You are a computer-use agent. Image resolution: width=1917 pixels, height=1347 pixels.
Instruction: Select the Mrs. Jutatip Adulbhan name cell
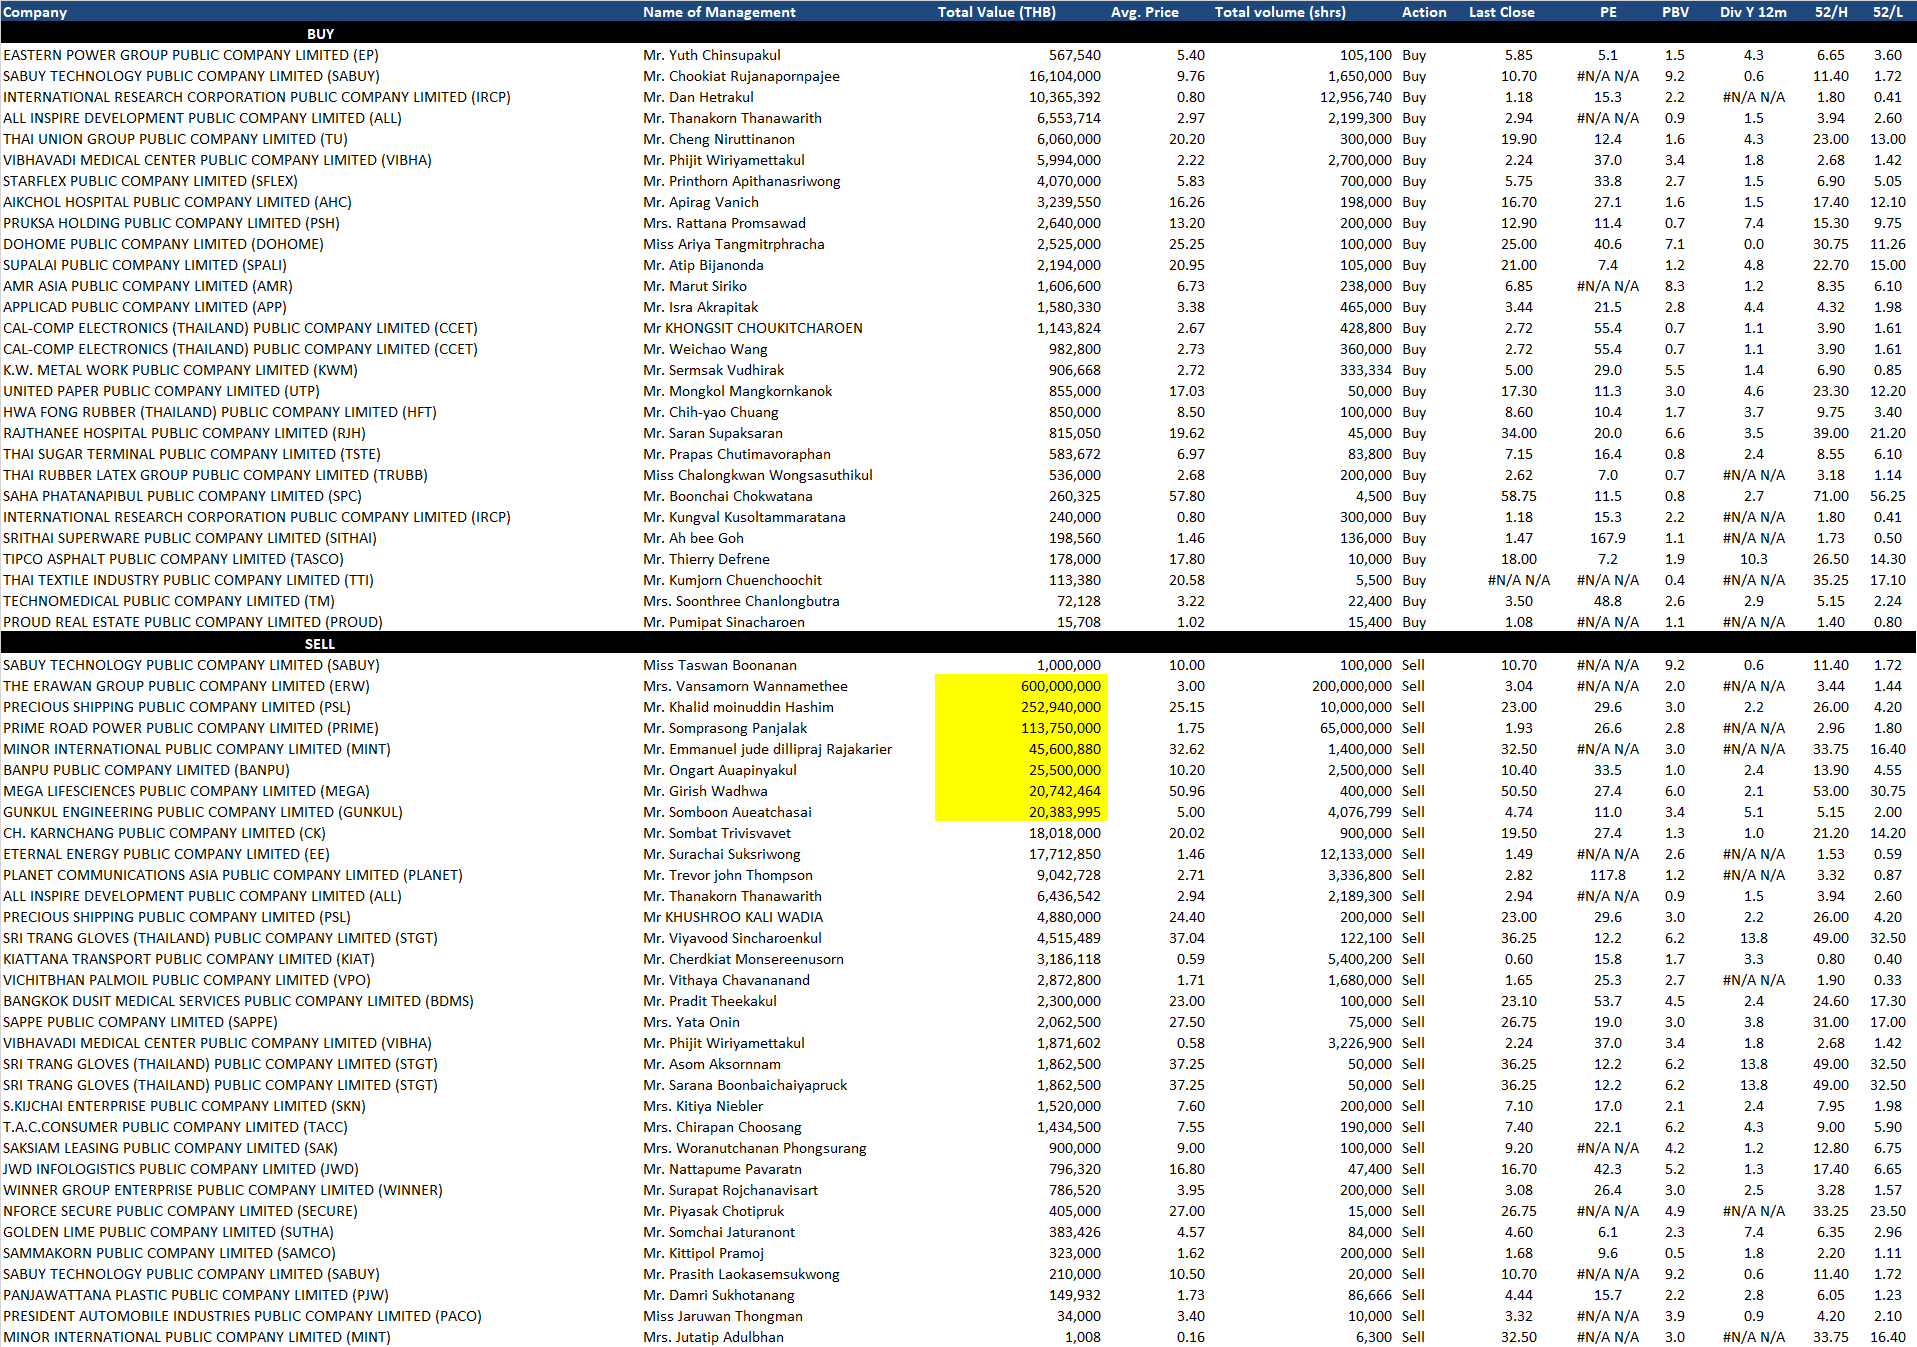click(713, 1337)
